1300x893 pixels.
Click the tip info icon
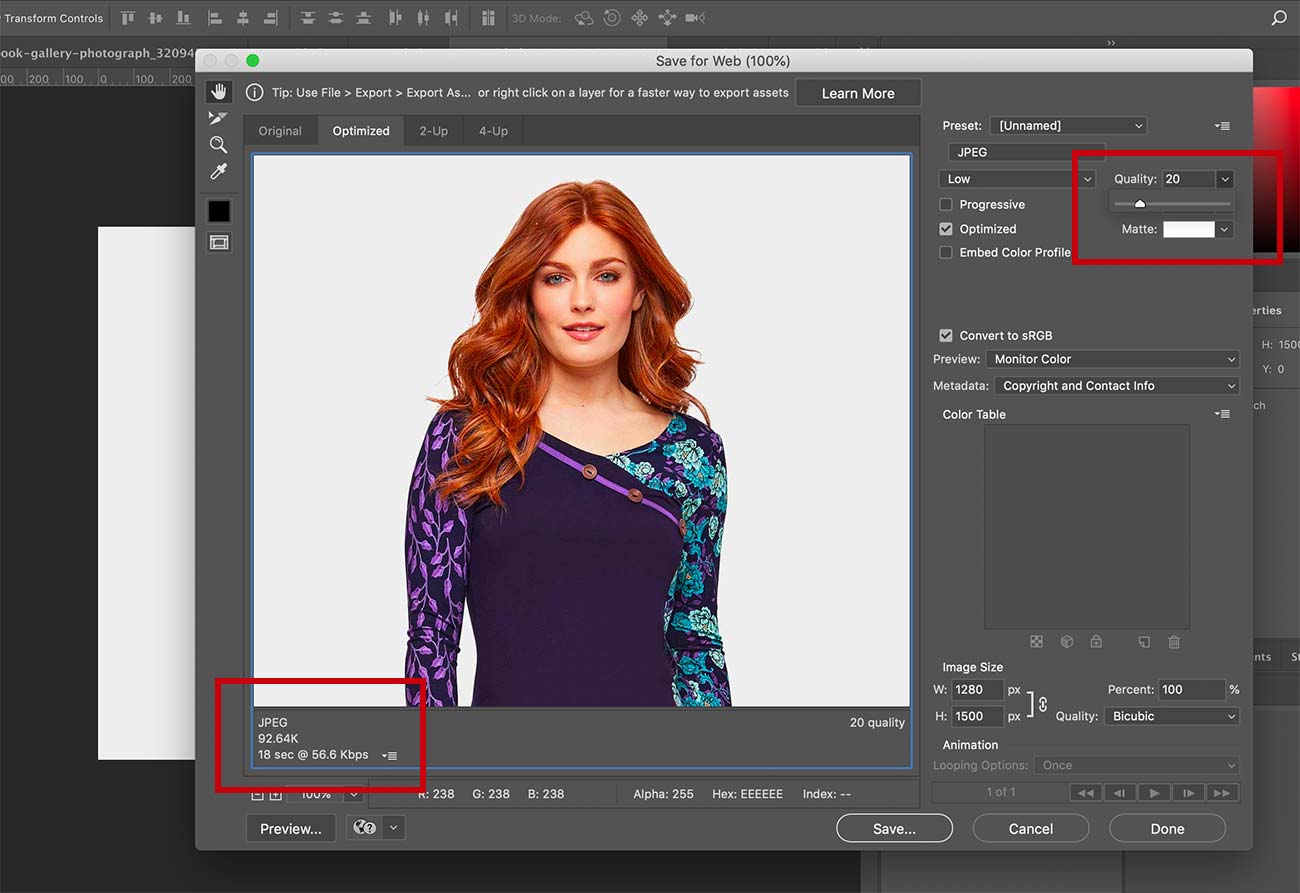(255, 92)
